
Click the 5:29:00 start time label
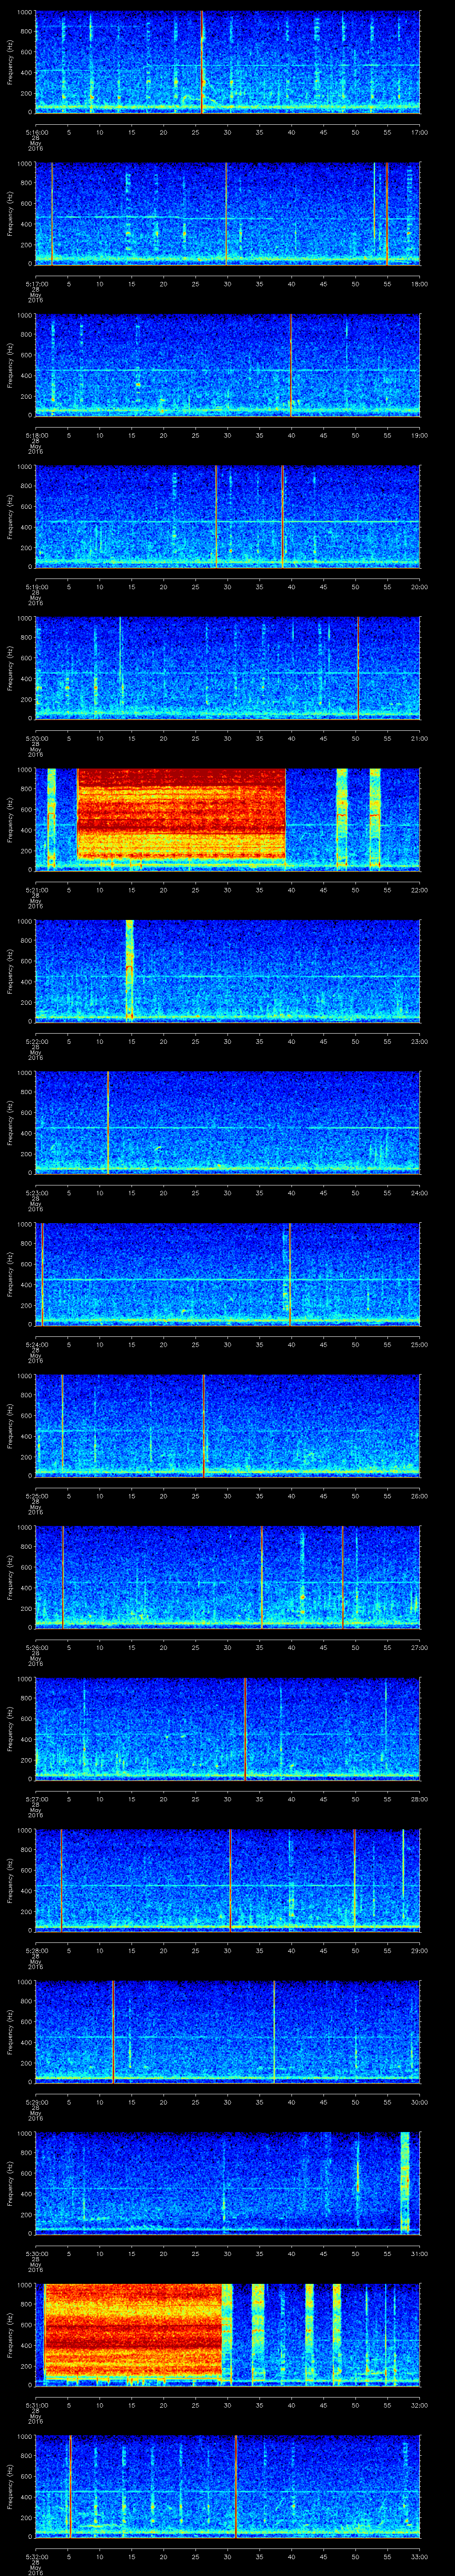click(x=36, y=2102)
